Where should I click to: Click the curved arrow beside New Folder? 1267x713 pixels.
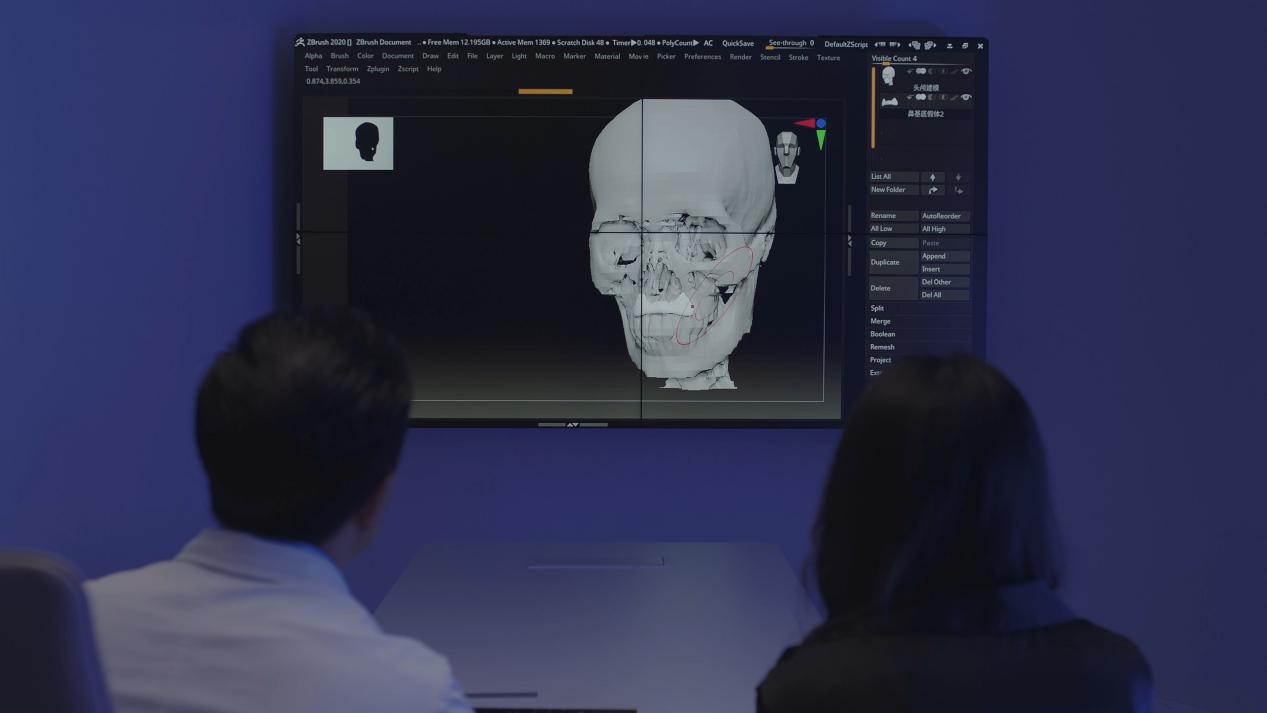[x=932, y=190]
